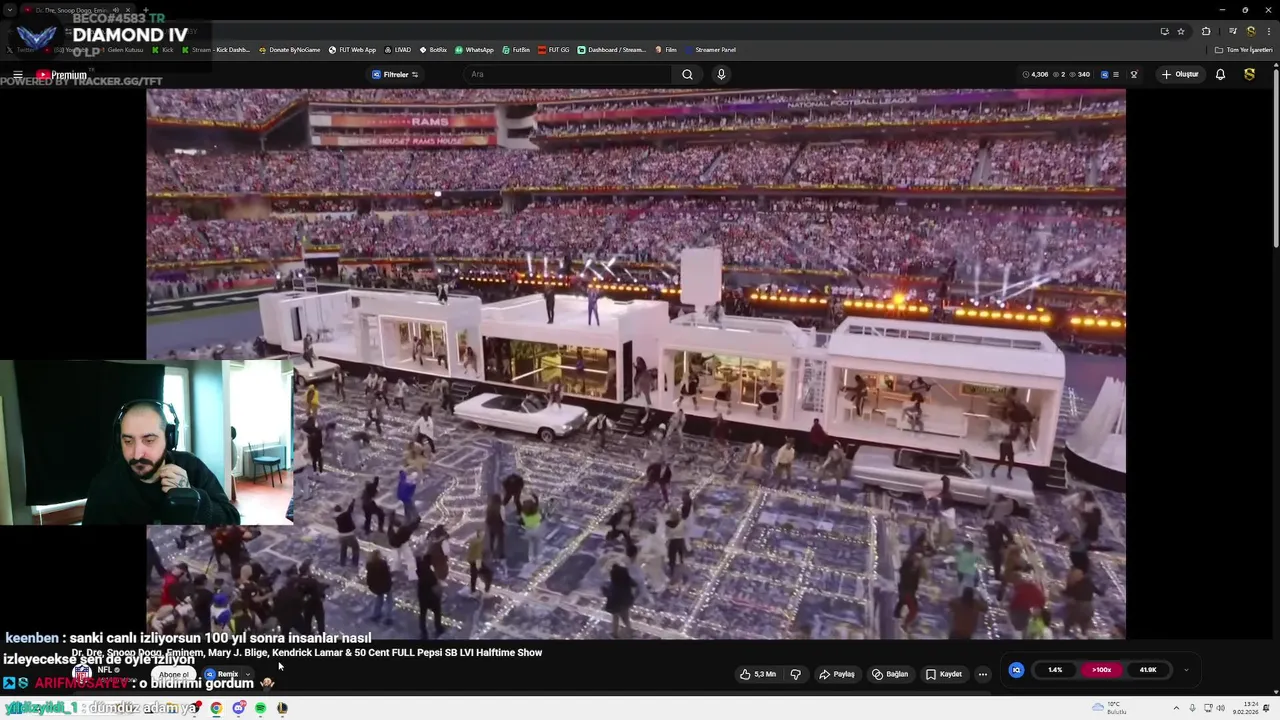1280x720 pixels.
Task: Open Chrome profile avatar in toolbar
Action: pos(1250,31)
